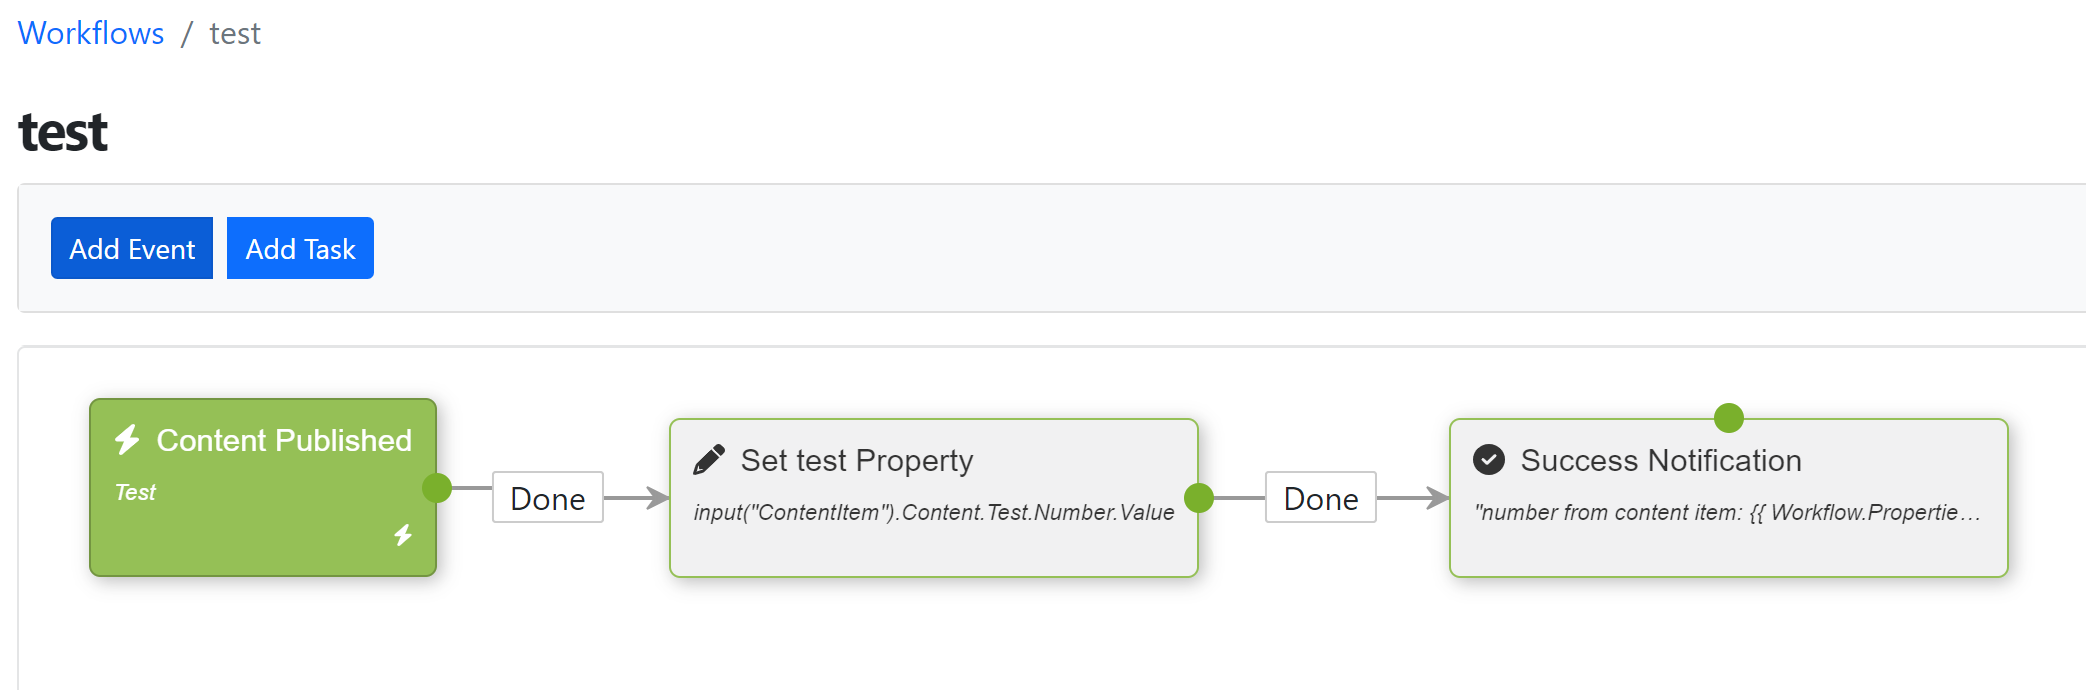Open the Success Notification task card
Image resolution: width=2086 pixels, height=690 pixels.
coord(1728,498)
